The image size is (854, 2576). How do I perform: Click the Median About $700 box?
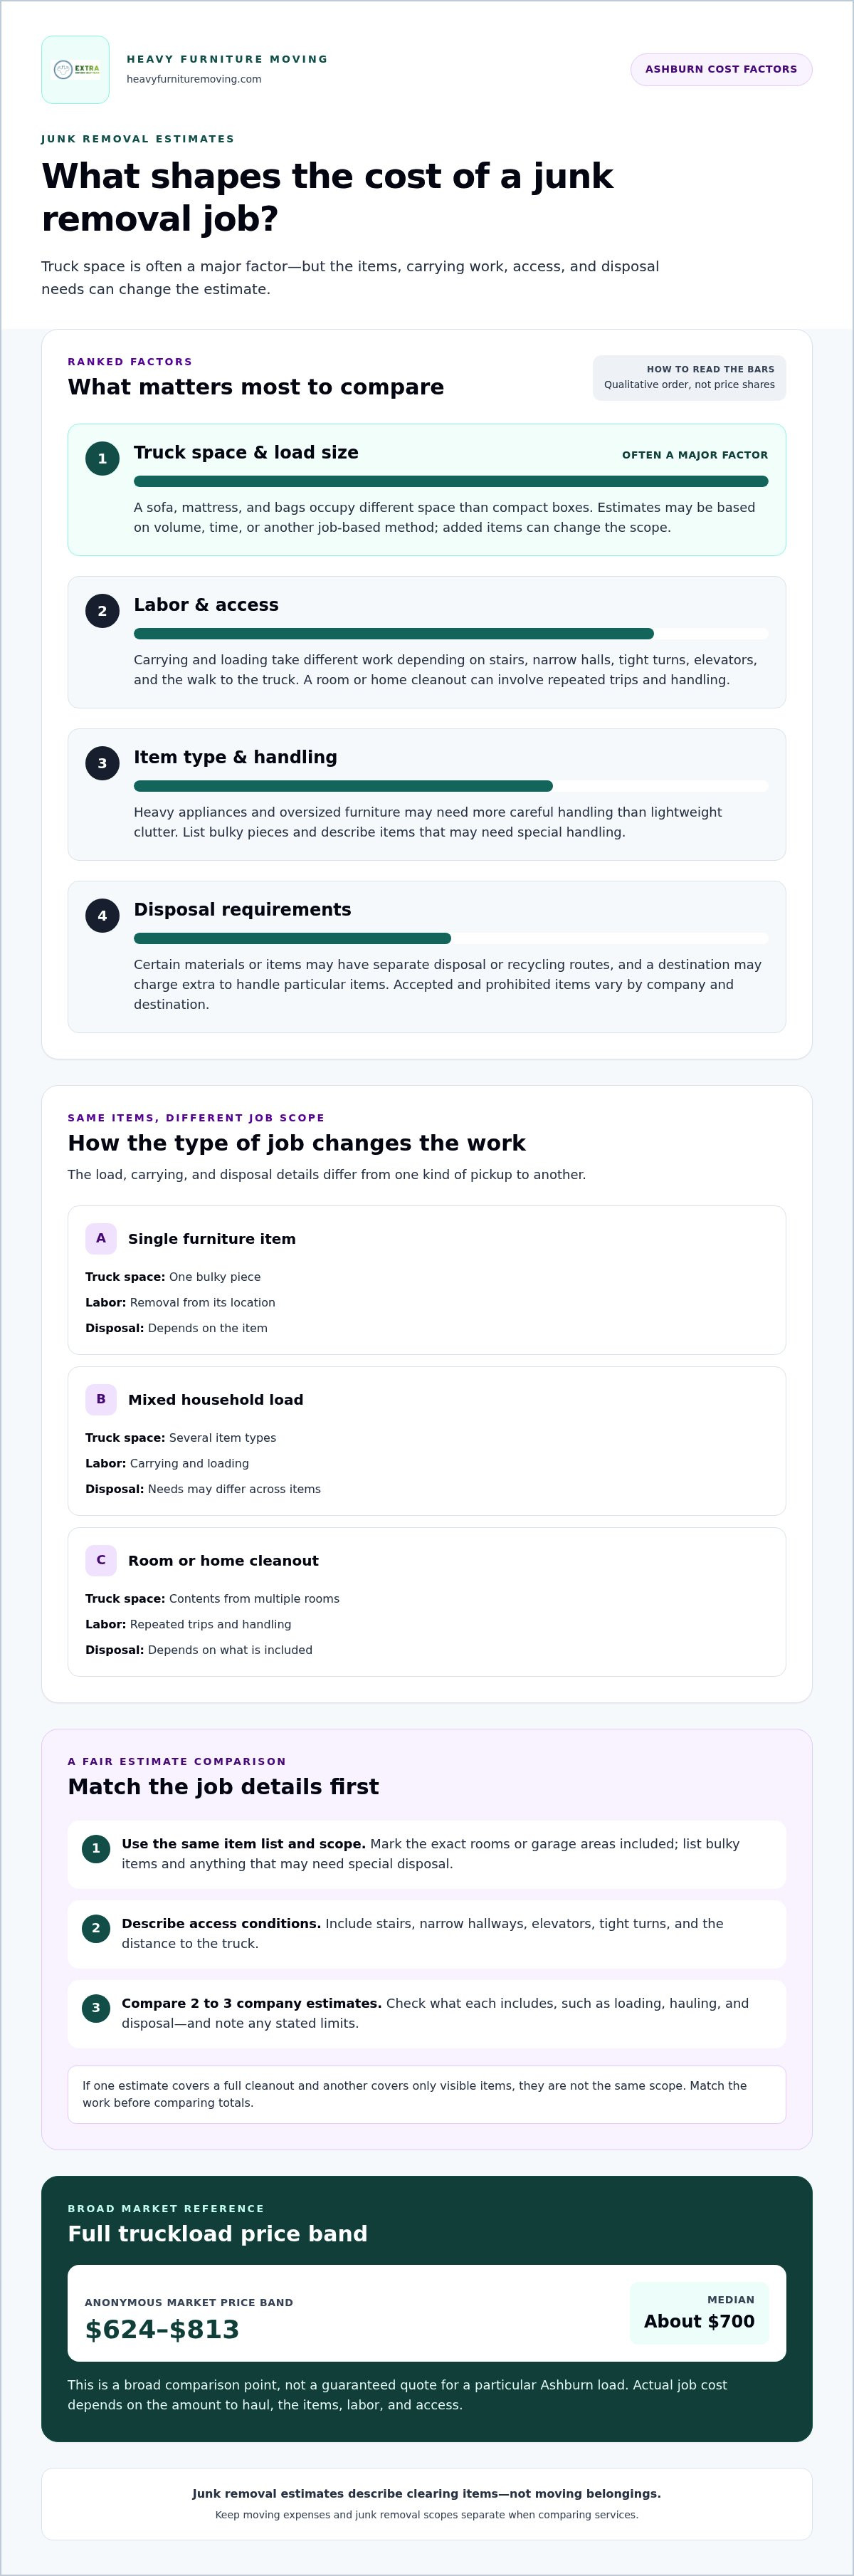[x=699, y=2313]
